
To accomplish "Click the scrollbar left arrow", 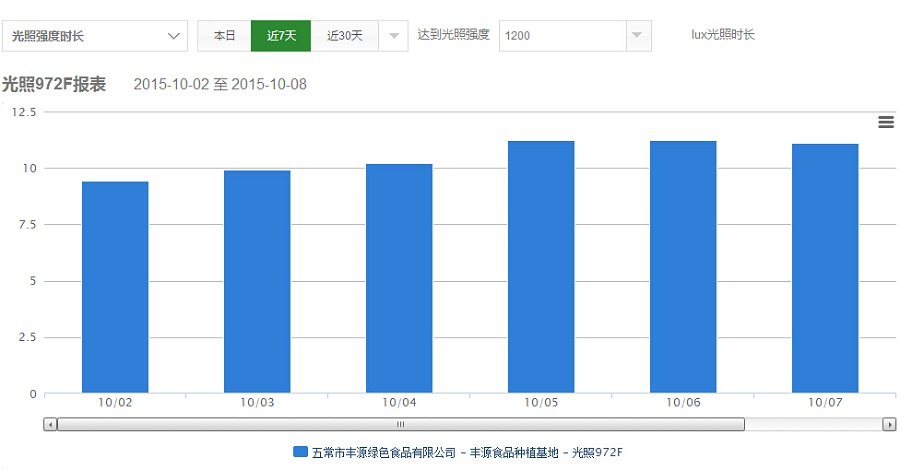I will click(x=50, y=424).
